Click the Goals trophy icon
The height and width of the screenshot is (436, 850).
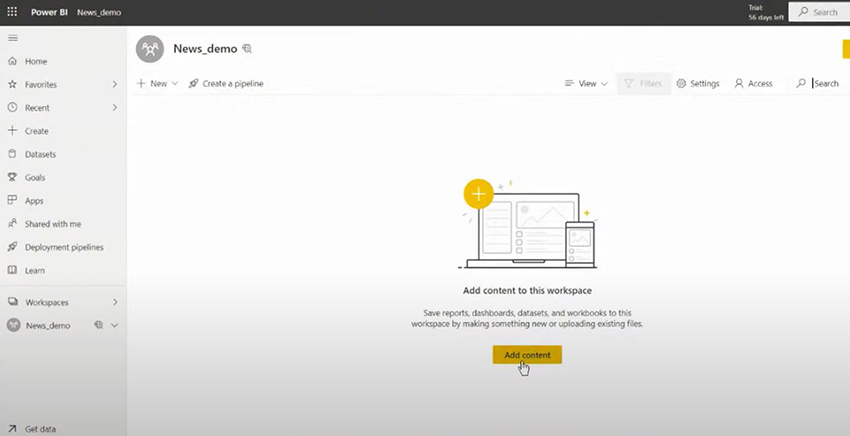click(x=12, y=177)
